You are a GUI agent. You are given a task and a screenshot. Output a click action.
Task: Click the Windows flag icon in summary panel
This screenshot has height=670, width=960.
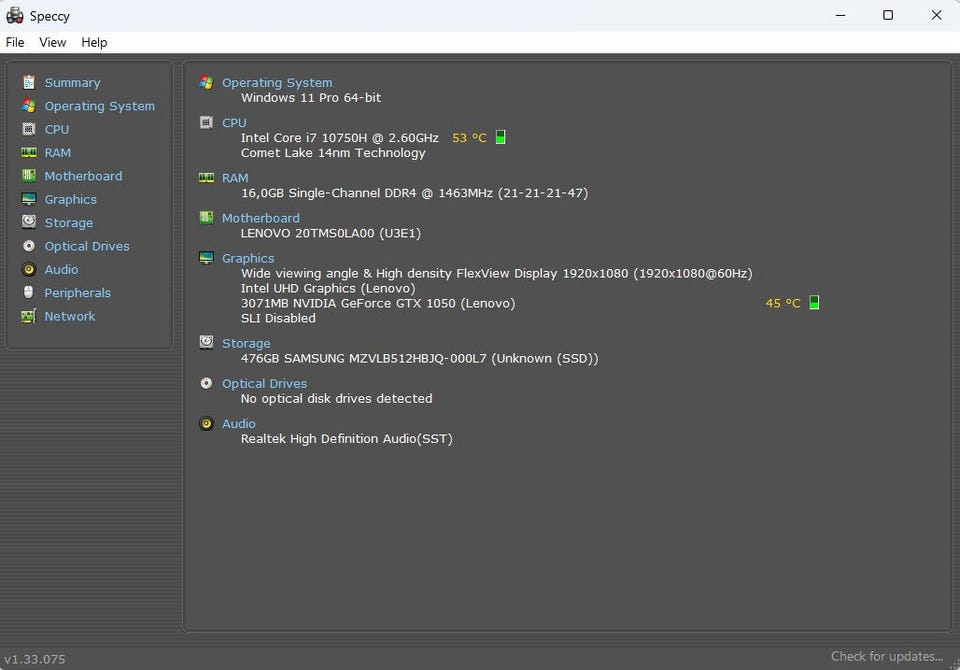pyautogui.click(x=206, y=82)
